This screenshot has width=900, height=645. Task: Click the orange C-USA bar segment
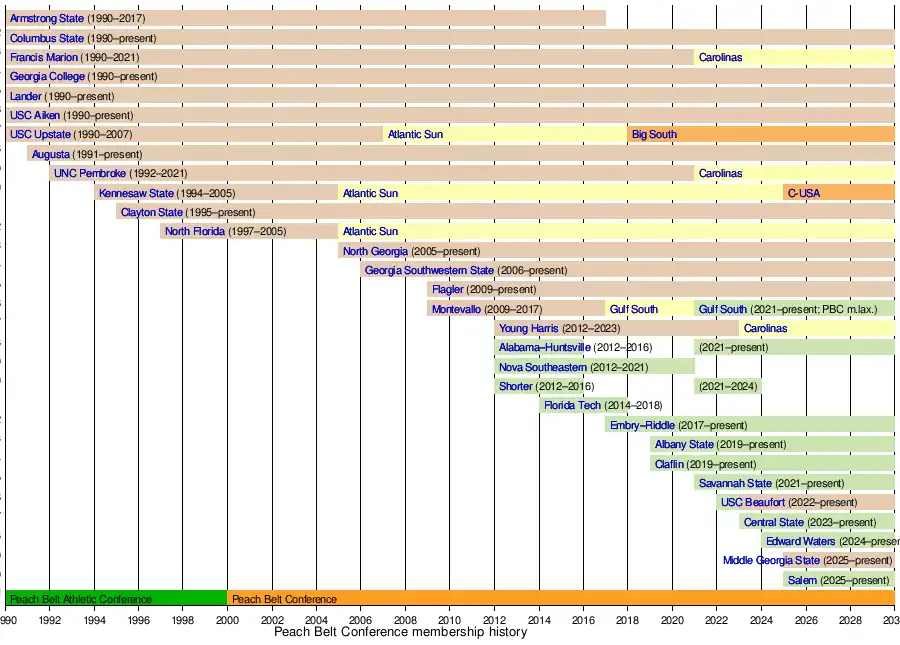tap(838, 193)
